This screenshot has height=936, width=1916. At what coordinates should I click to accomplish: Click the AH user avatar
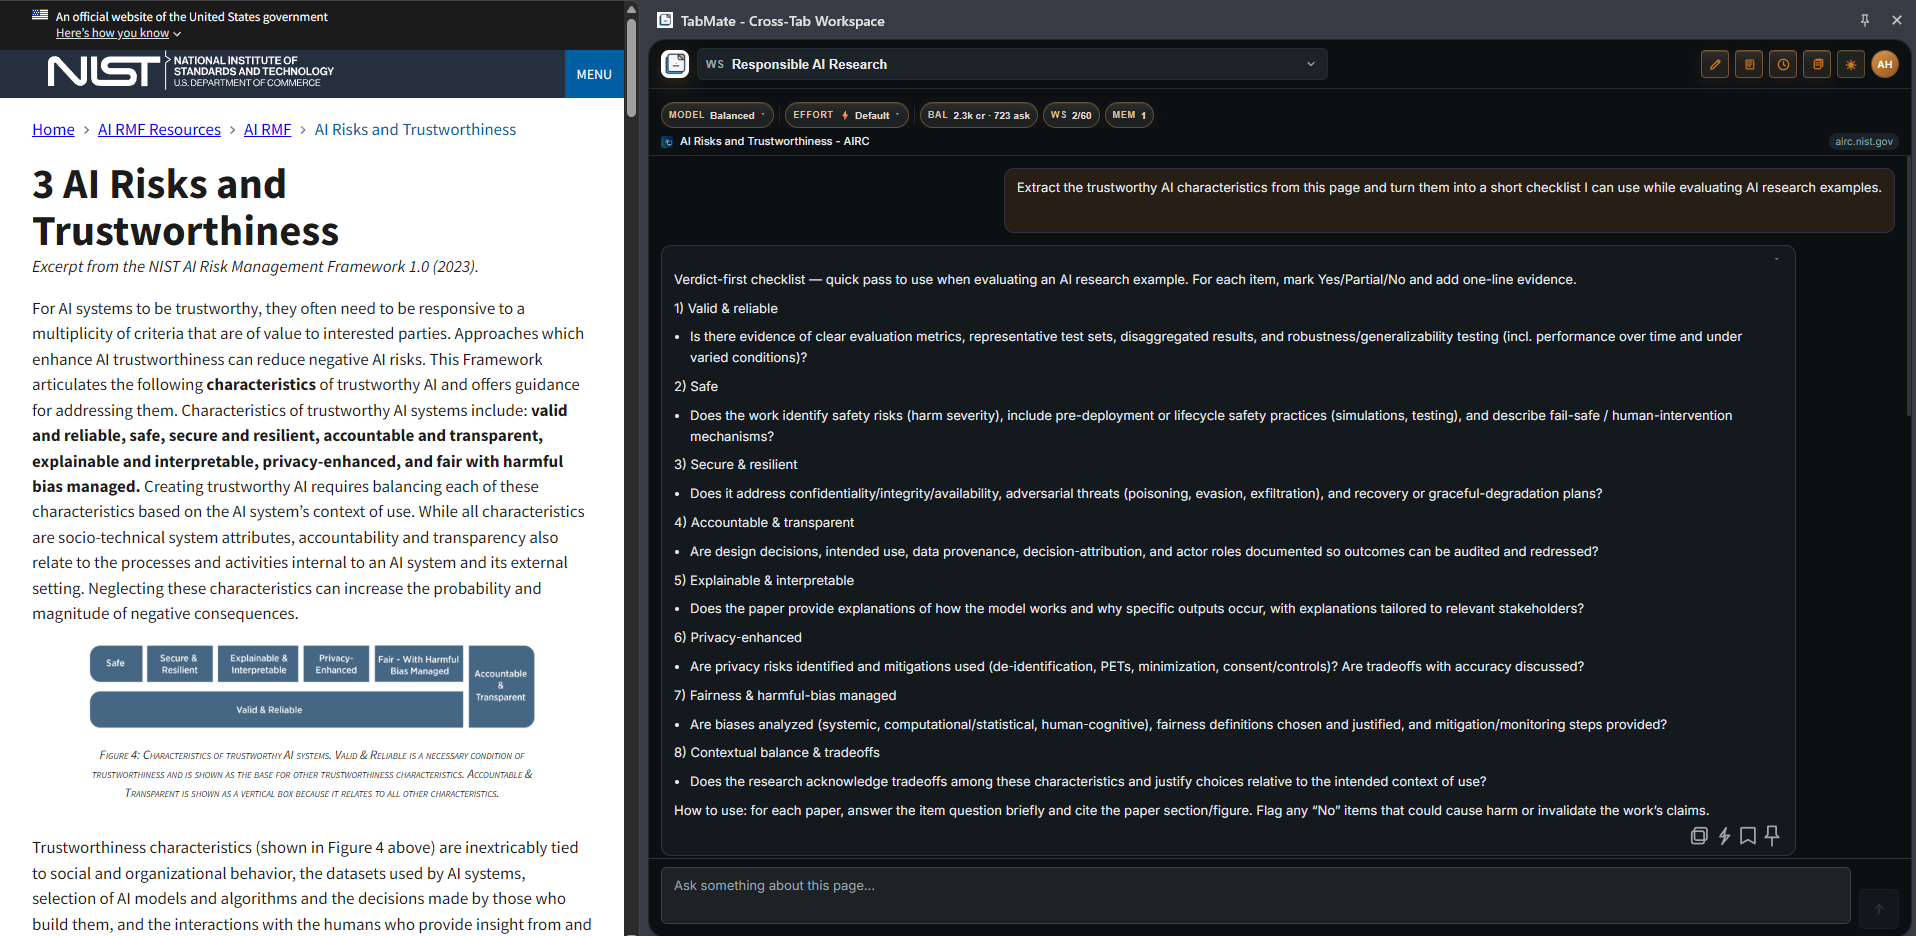[x=1885, y=65]
